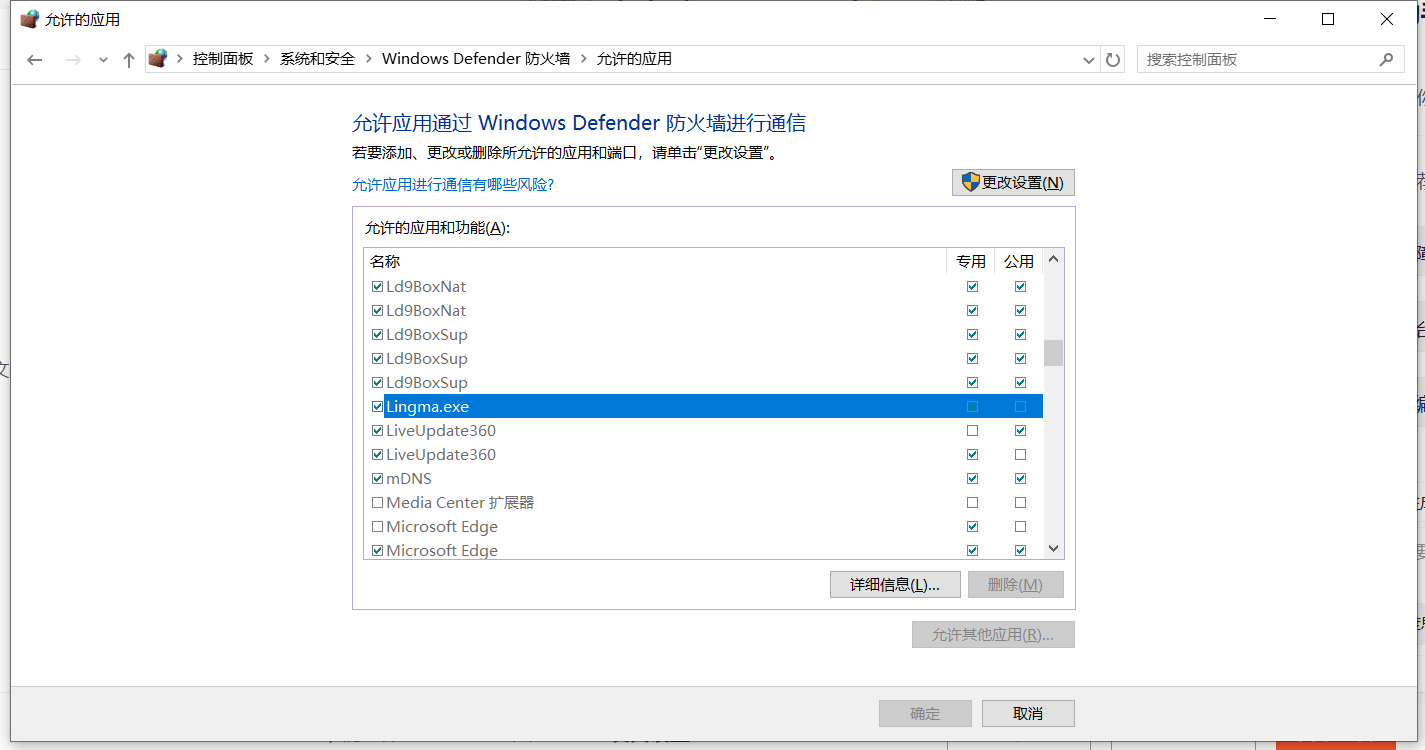This screenshot has width=1425, height=750.
Task: Click the control panel icon in address bar
Action: click(157, 59)
